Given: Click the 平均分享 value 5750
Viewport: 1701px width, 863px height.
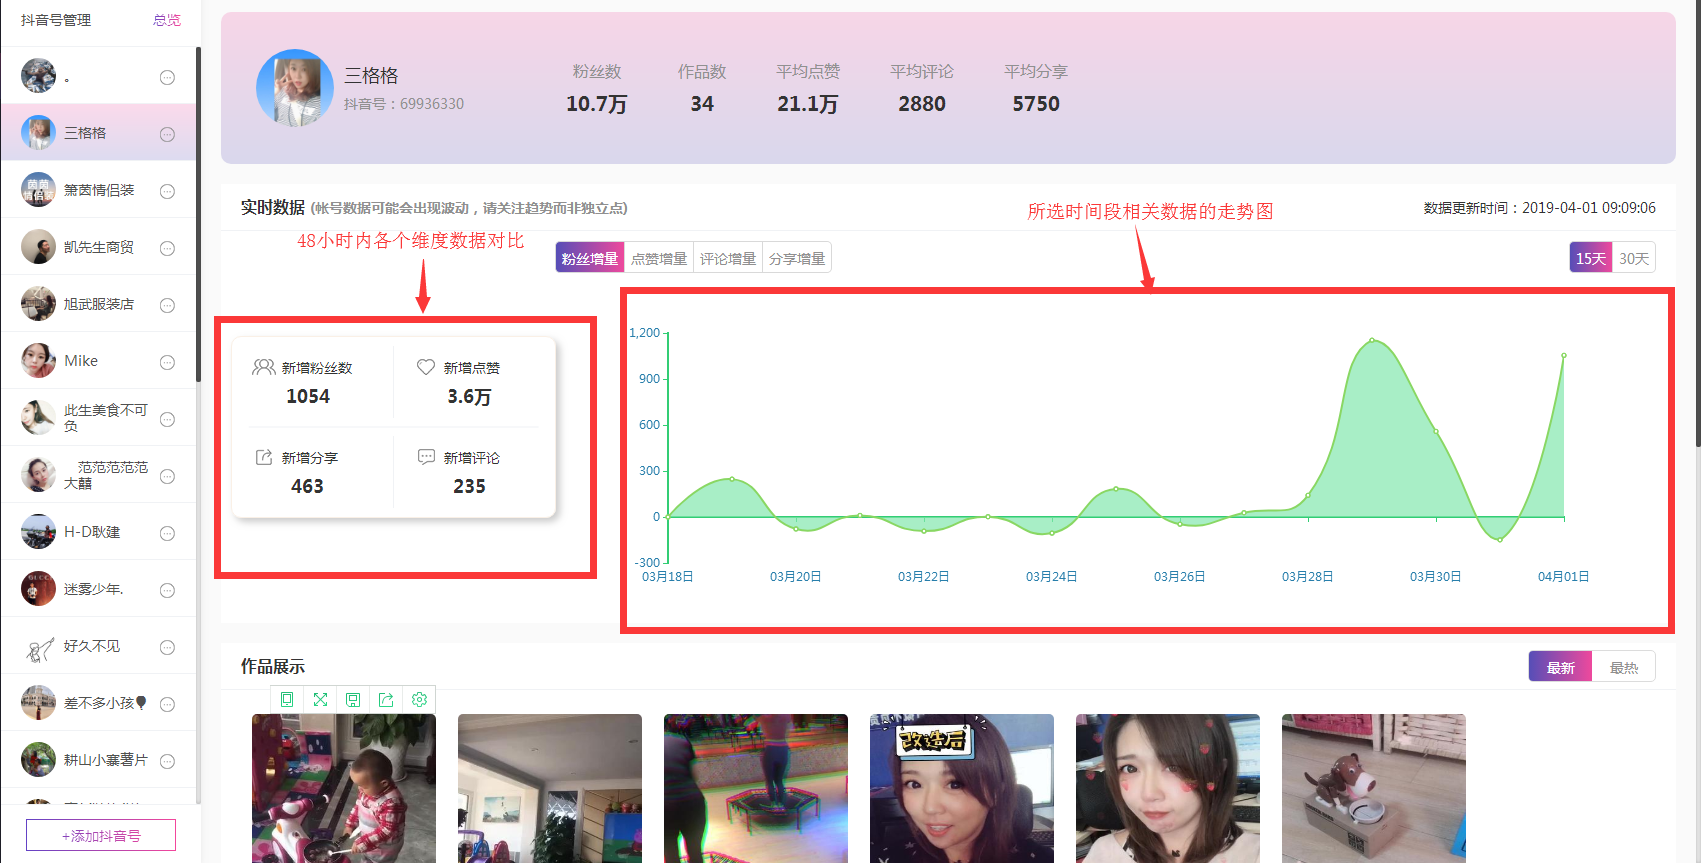Looking at the screenshot, I should 1036,104.
